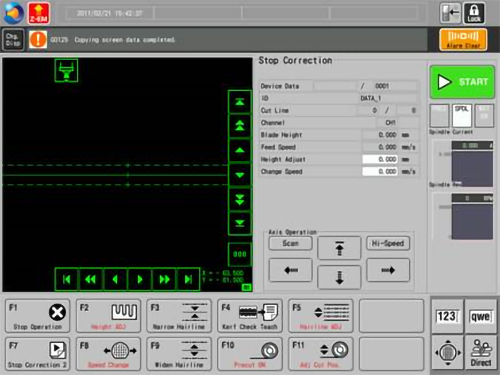Click F9 Widen Hairline button
The width and height of the screenshot is (500, 375).
[x=179, y=354]
